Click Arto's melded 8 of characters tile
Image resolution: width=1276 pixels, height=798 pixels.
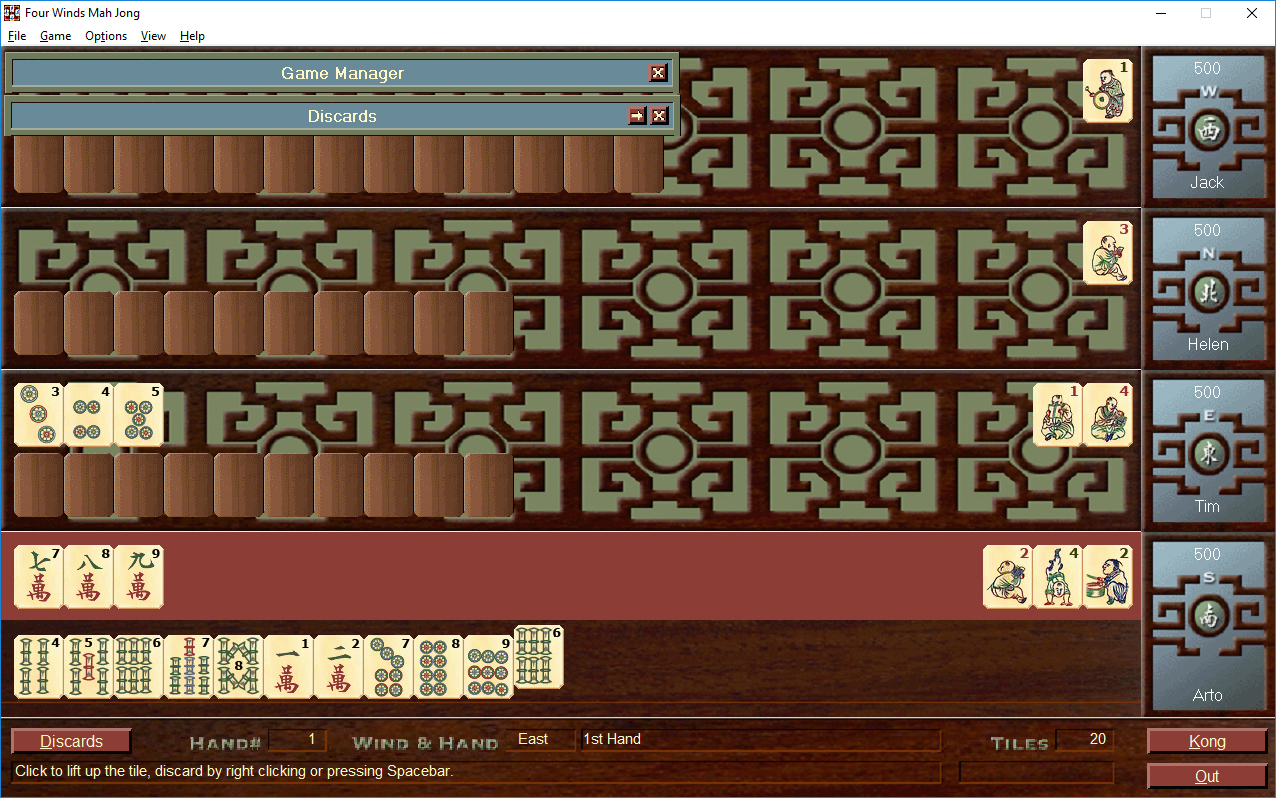tap(89, 577)
